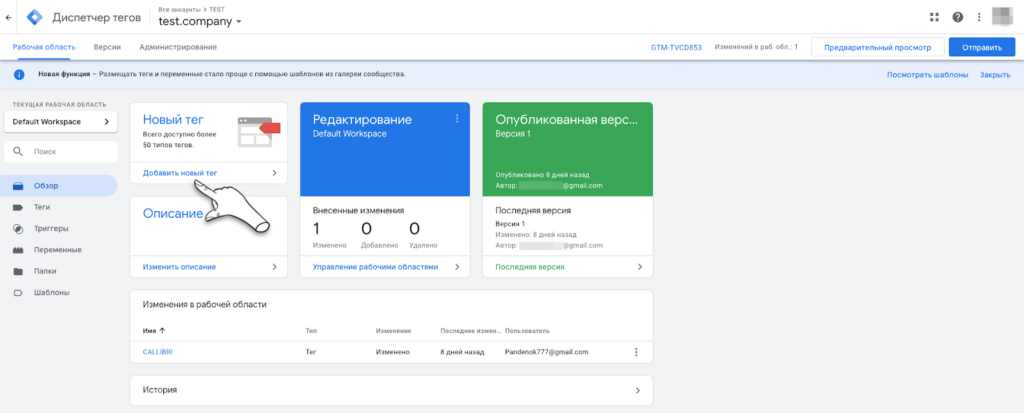Open Триггеры in the left sidebar

click(x=52, y=228)
